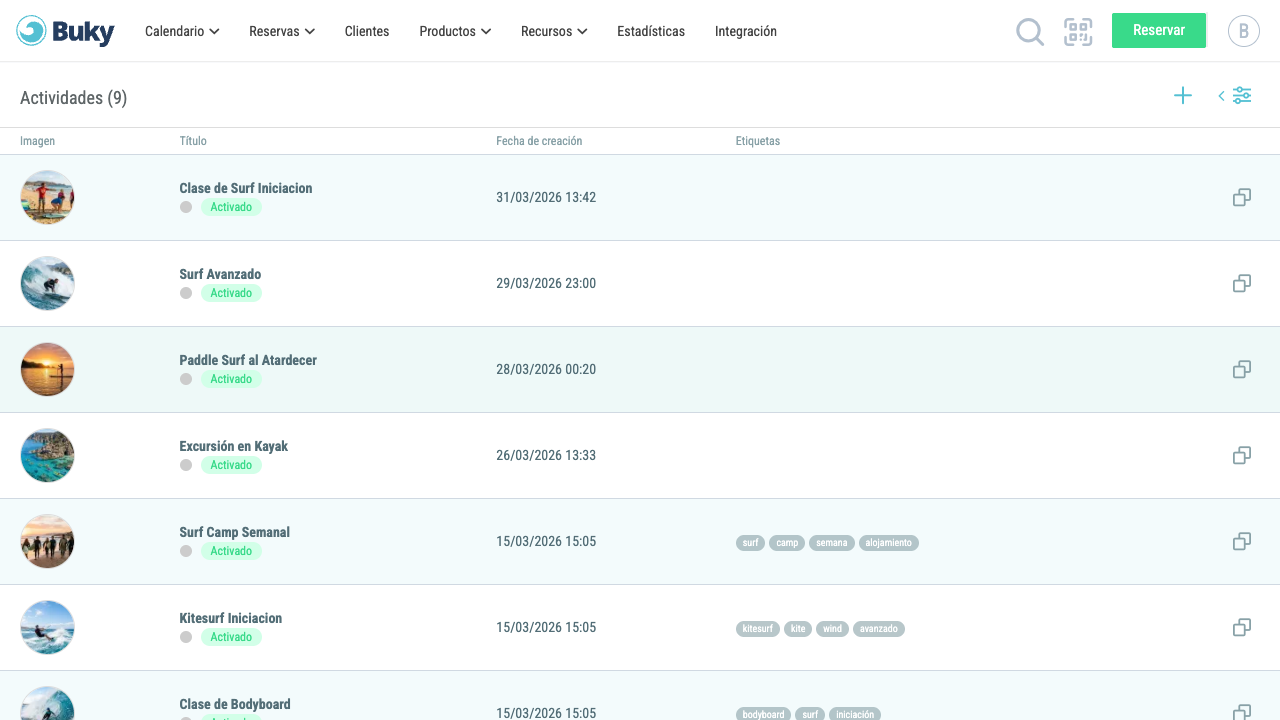Image resolution: width=1280 pixels, height=720 pixels.
Task: Open the search magnifier icon
Action: 1030,32
